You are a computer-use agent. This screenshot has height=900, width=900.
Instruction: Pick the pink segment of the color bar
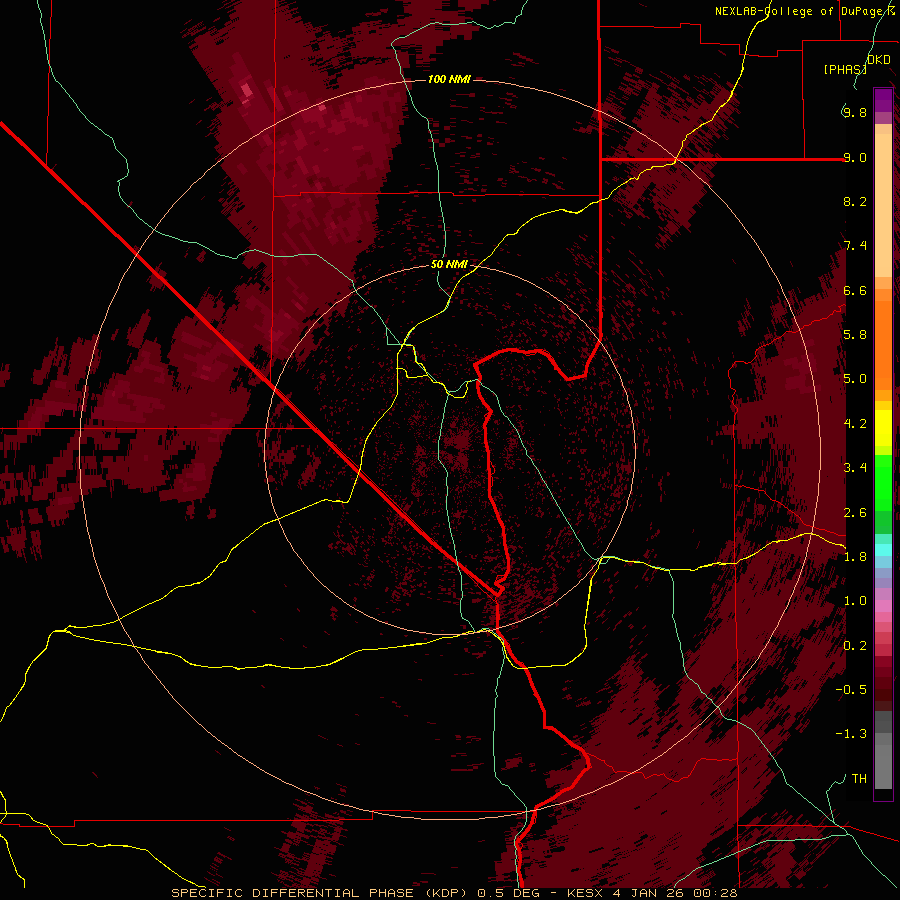click(x=883, y=606)
